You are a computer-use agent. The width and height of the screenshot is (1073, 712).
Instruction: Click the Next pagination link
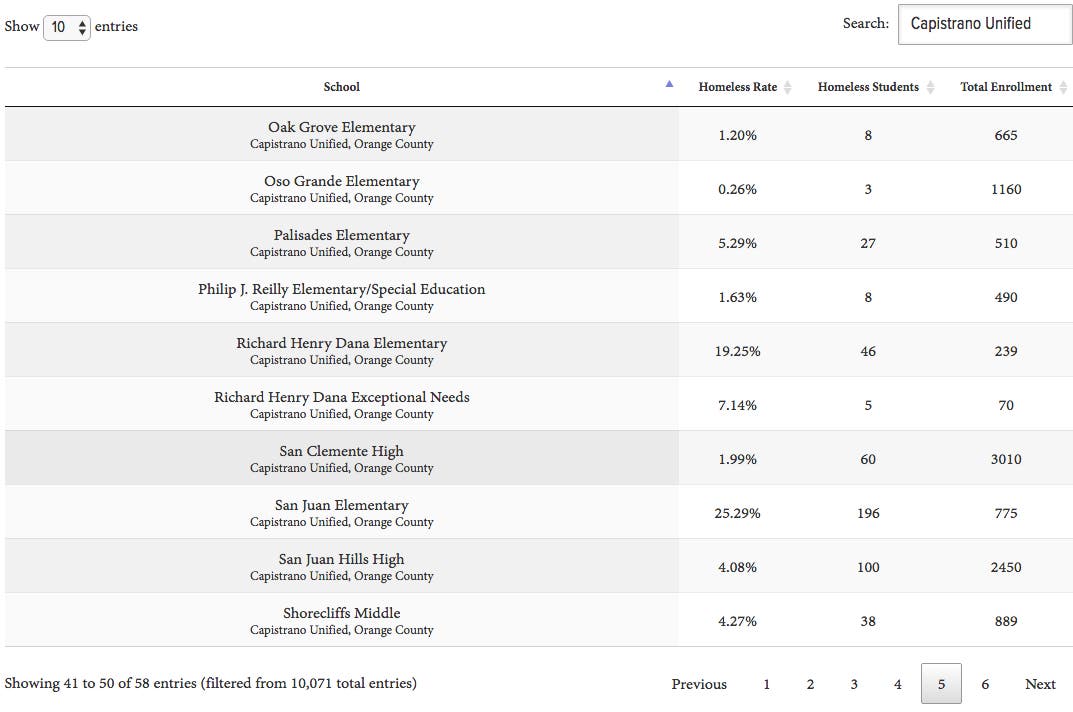pyautogui.click(x=1040, y=684)
